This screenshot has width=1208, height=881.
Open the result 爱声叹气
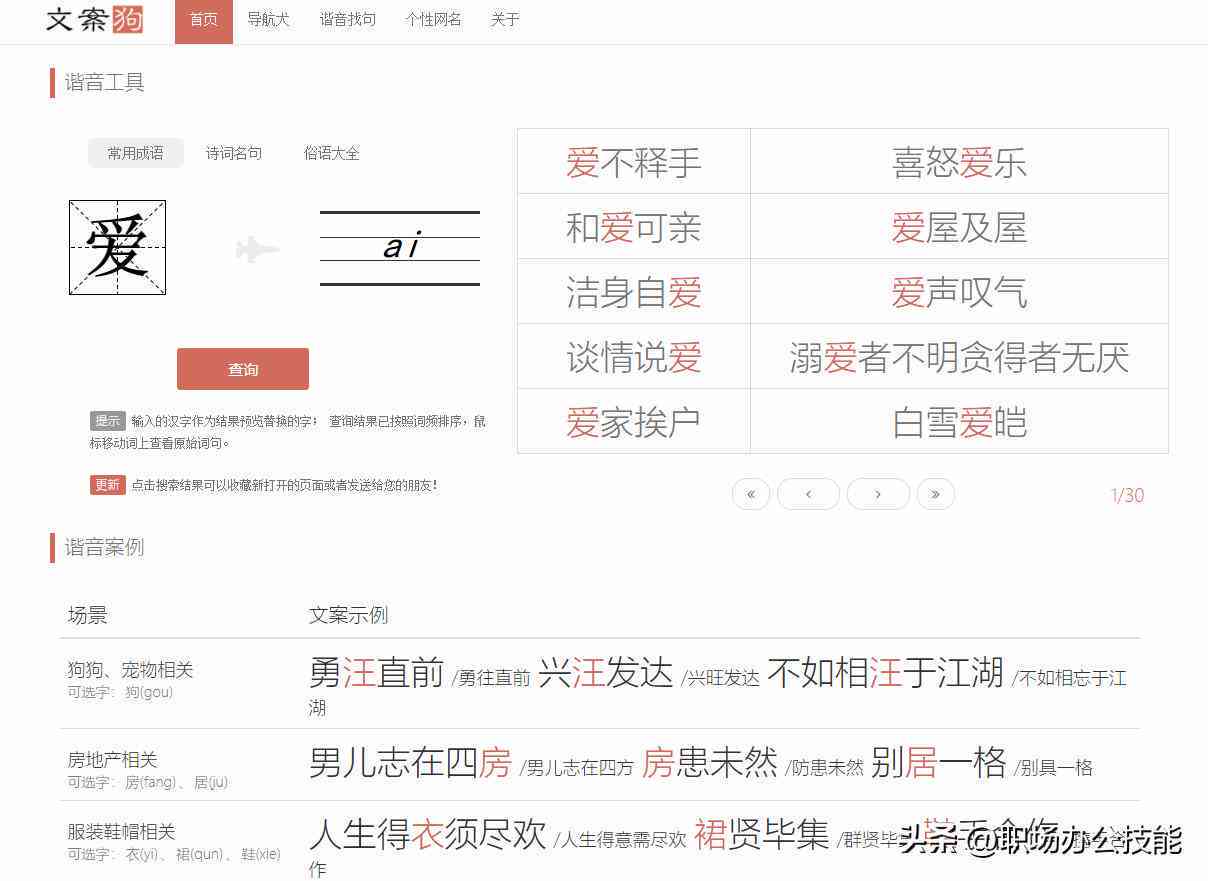pos(959,292)
